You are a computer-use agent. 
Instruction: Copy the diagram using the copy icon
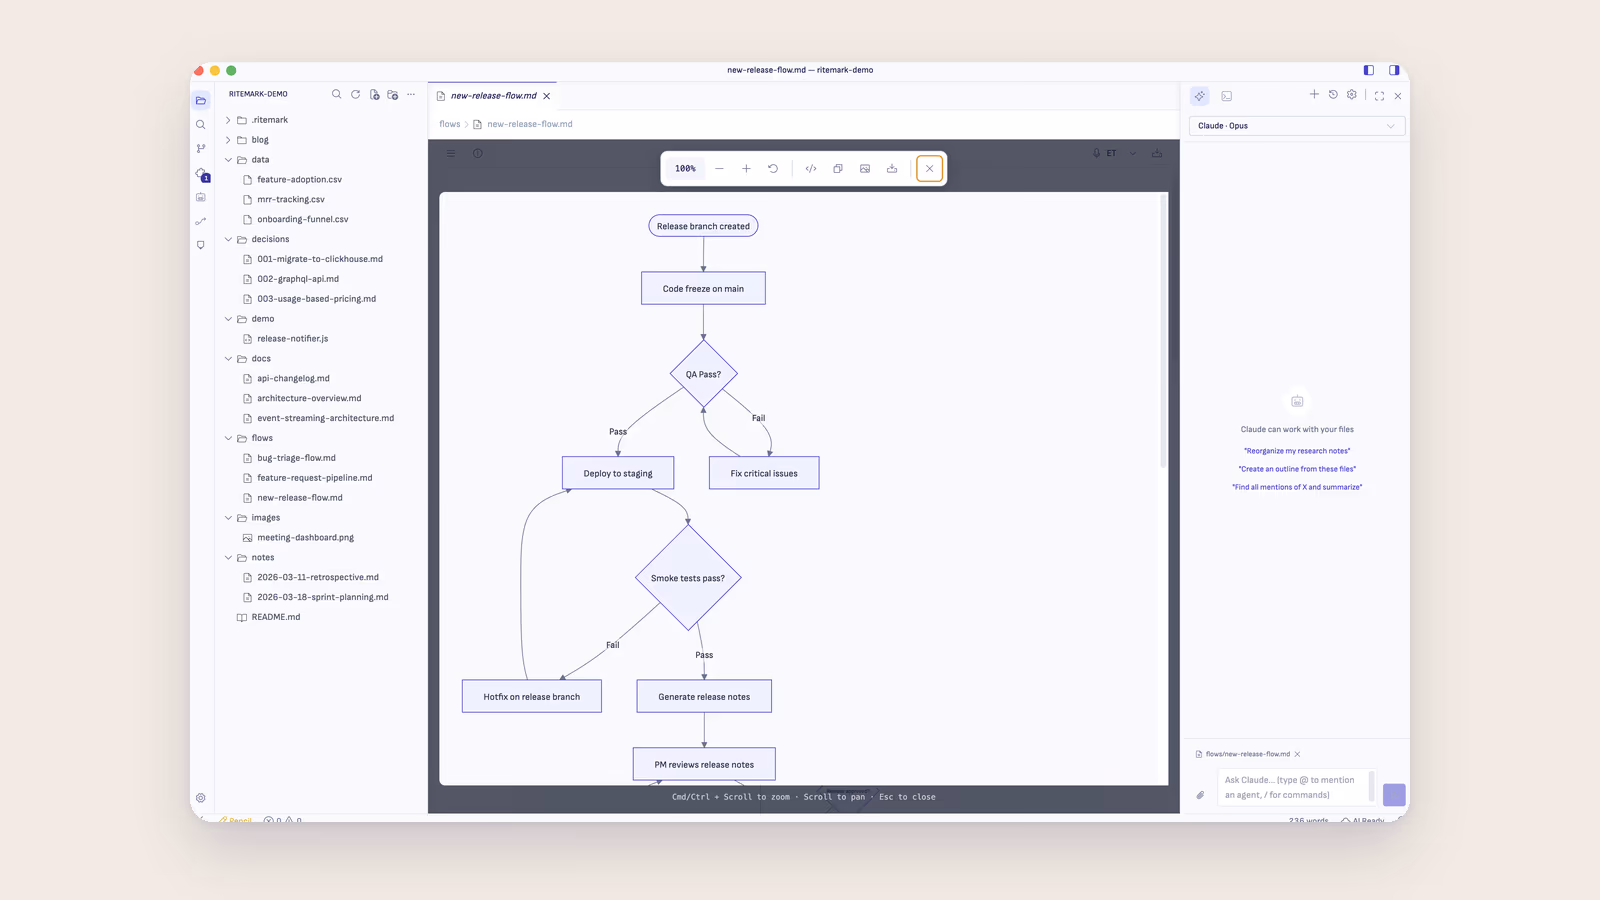pyautogui.click(x=838, y=168)
